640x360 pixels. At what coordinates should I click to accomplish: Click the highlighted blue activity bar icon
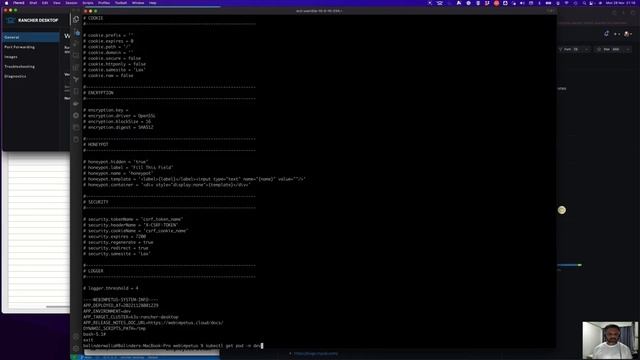[77, 32]
